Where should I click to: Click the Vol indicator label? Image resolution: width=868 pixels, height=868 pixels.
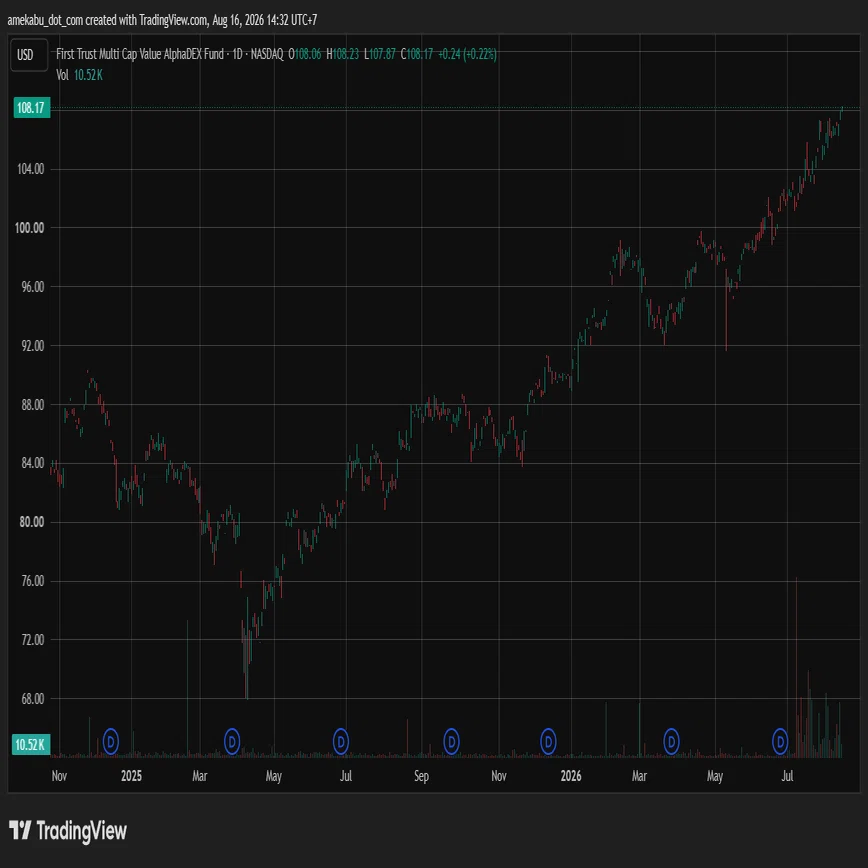[x=62, y=75]
